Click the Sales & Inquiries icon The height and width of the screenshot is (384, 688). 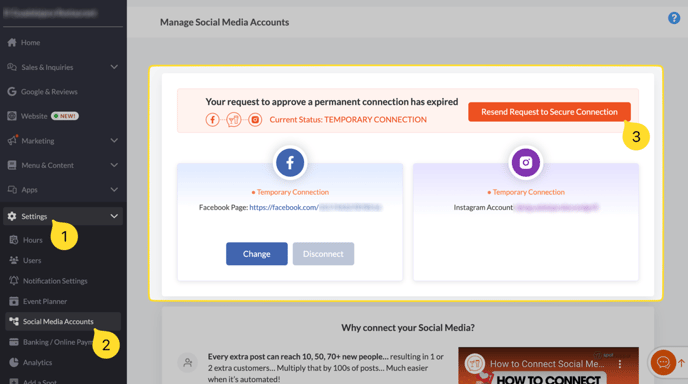[12, 67]
